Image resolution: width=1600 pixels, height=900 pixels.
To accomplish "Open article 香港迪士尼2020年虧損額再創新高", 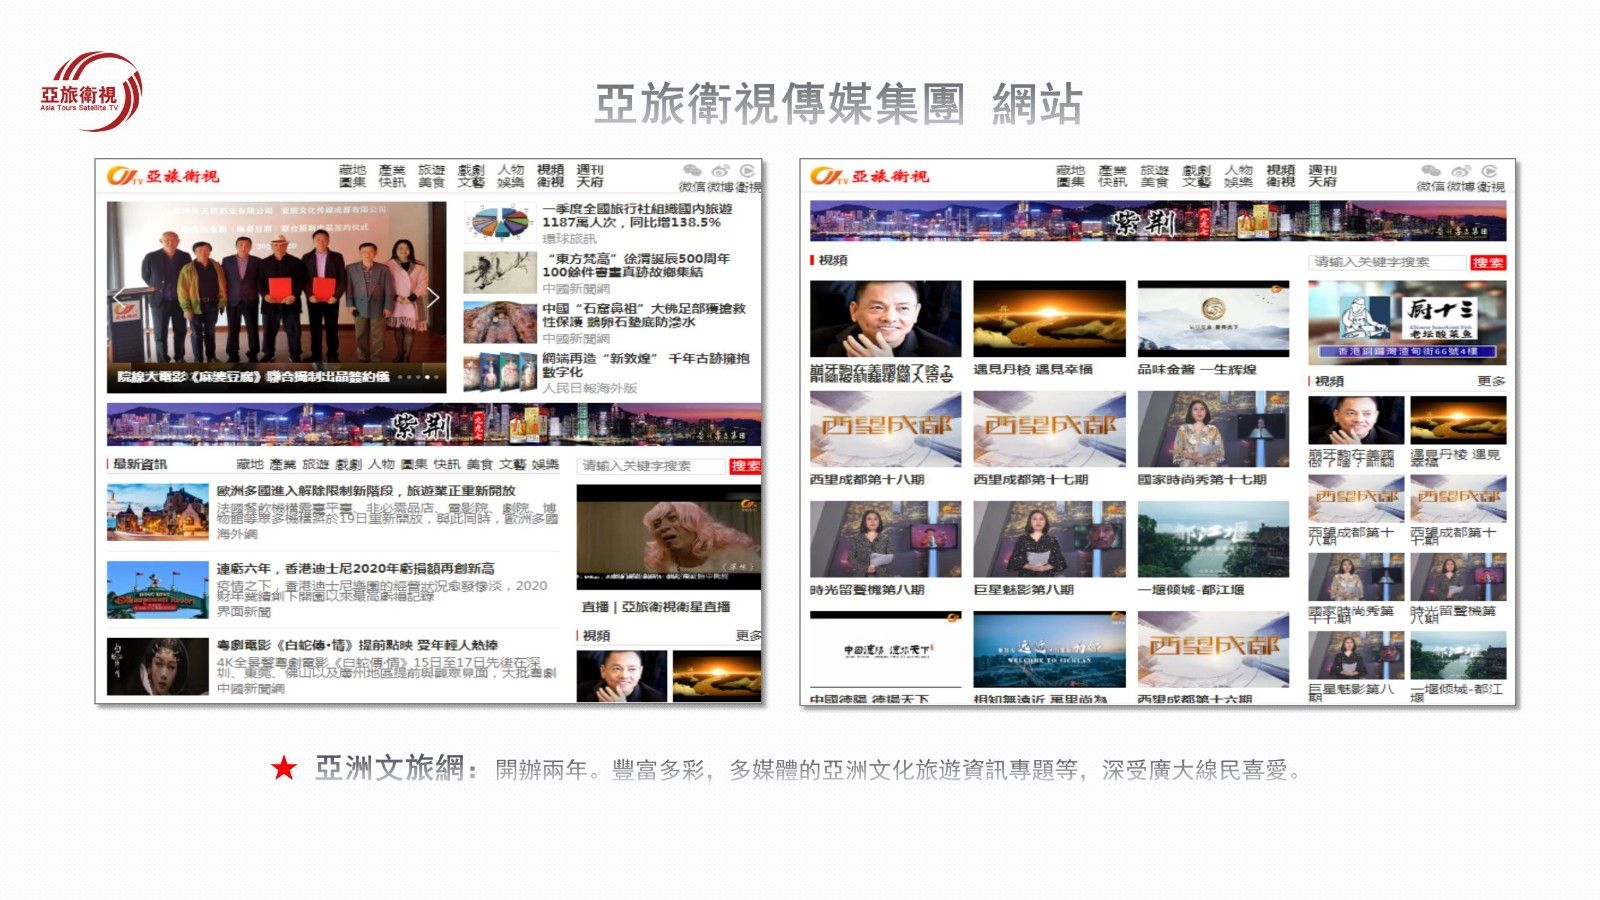I will pos(355,568).
